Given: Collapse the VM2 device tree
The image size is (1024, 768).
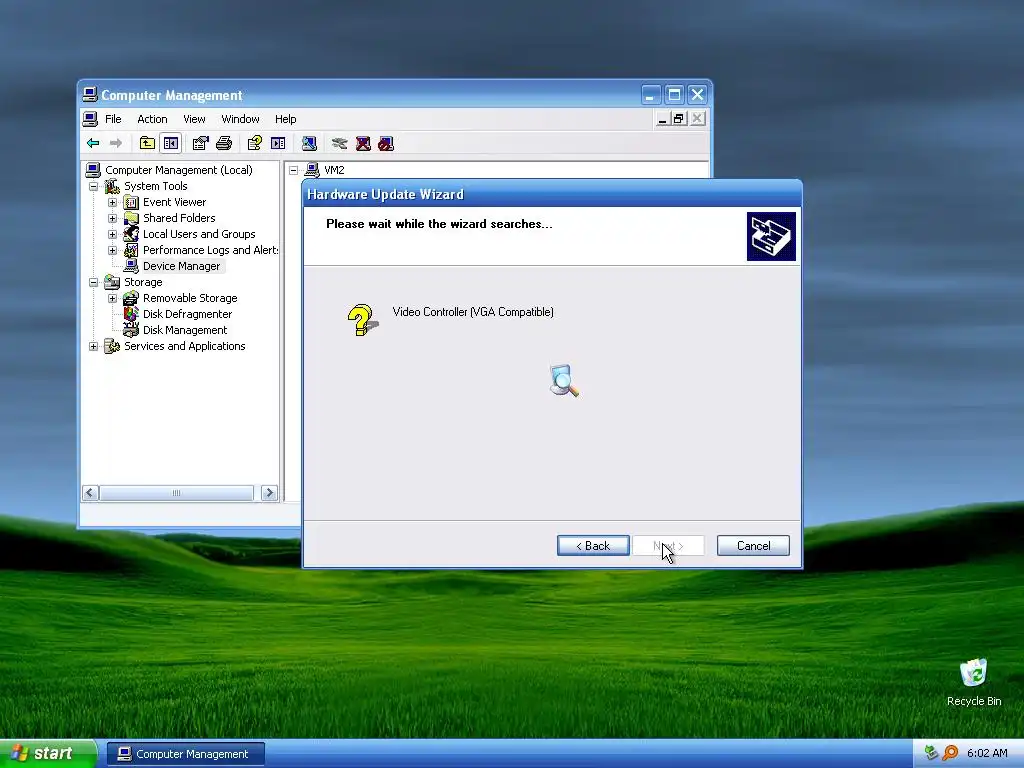Looking at the screenshot, I should click(x=294, y=170).
